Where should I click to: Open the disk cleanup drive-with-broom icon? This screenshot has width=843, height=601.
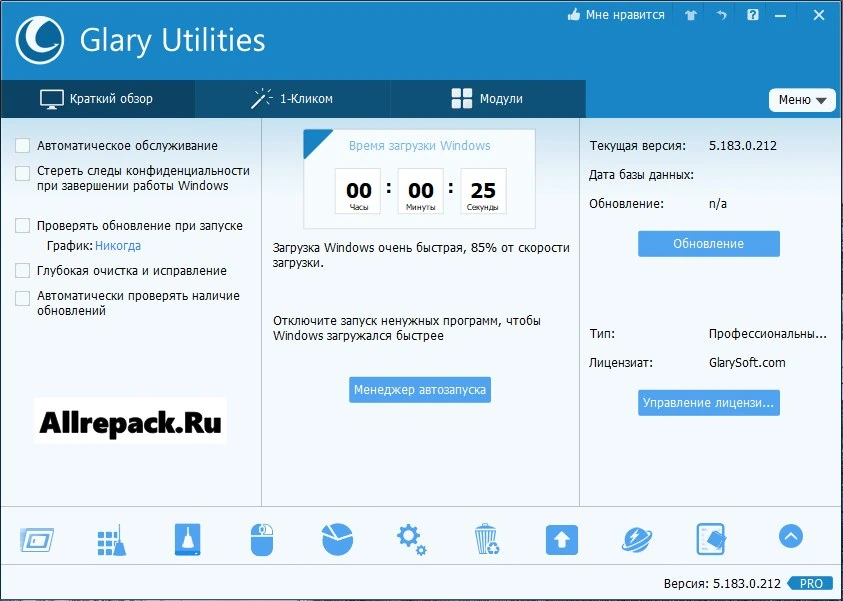click(188, 539)
